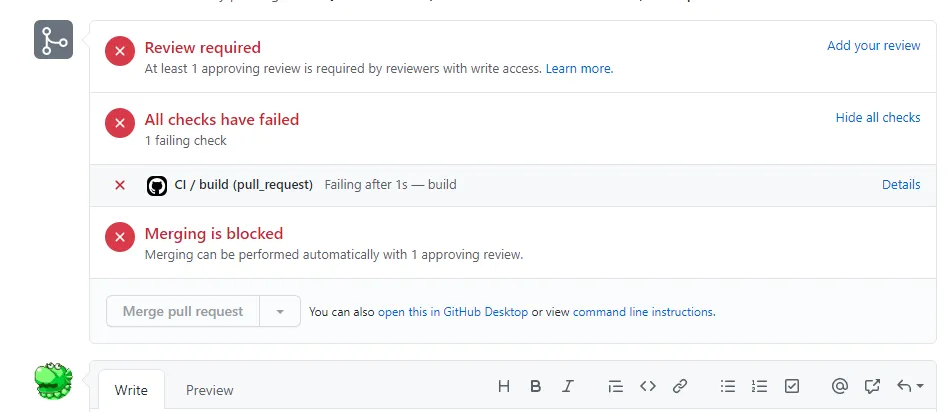Click the Merge pull request button

[183, 312]
